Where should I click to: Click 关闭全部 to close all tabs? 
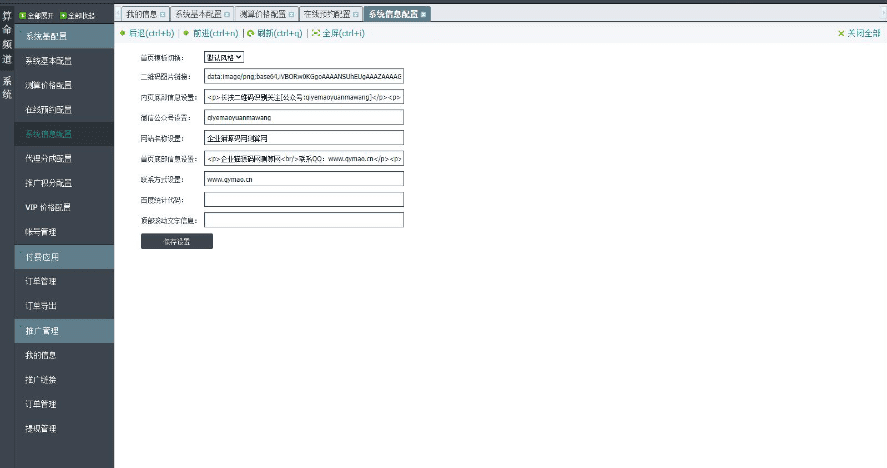tap(859, 33)
